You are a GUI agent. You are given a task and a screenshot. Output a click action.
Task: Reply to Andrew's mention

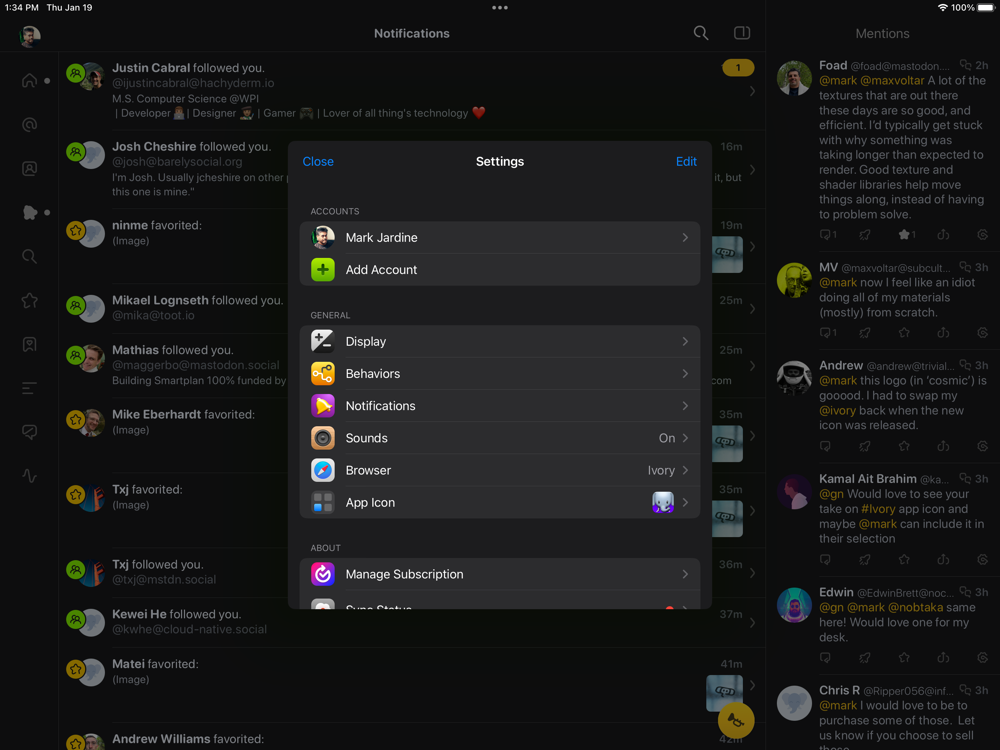[825, 446]
